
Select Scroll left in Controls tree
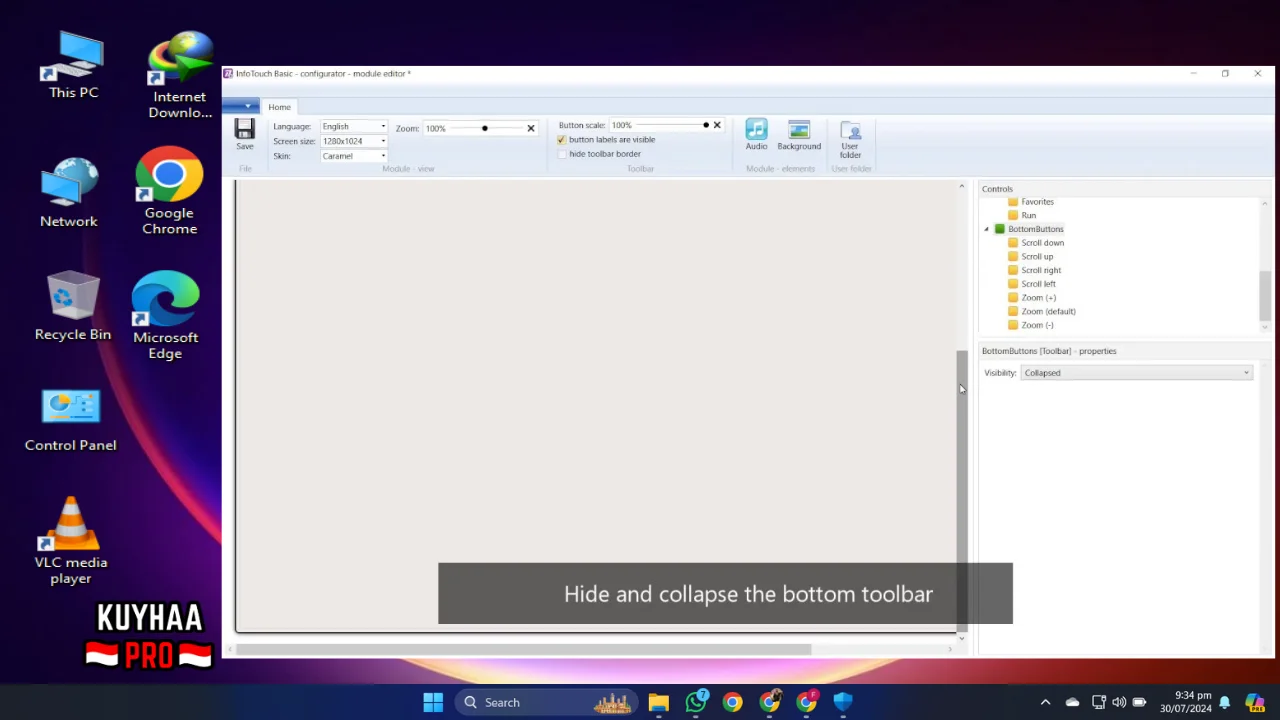click(x=1038, y=284)
